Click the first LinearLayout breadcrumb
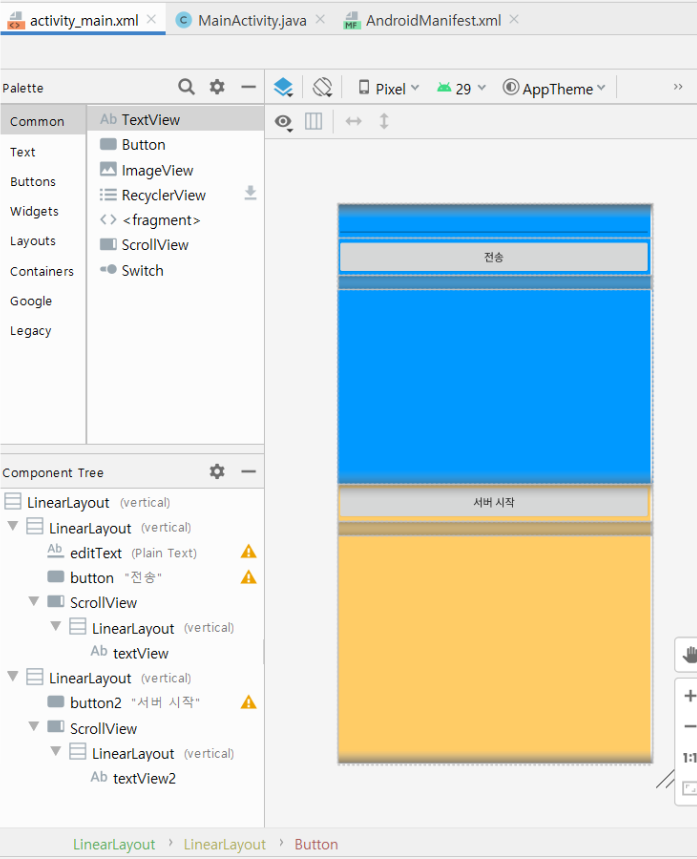This screenshot has height=859, width=697. 114,844
